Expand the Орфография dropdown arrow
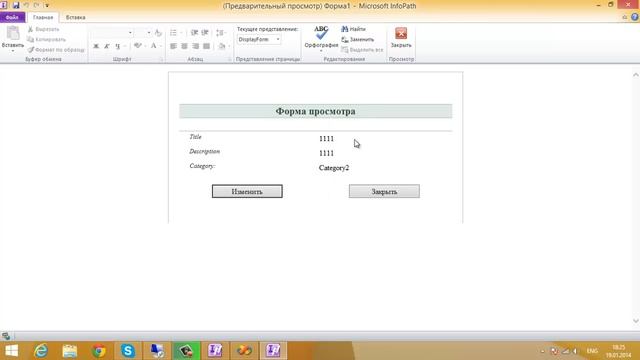640x360 pixels. click(x=321, y=51)
